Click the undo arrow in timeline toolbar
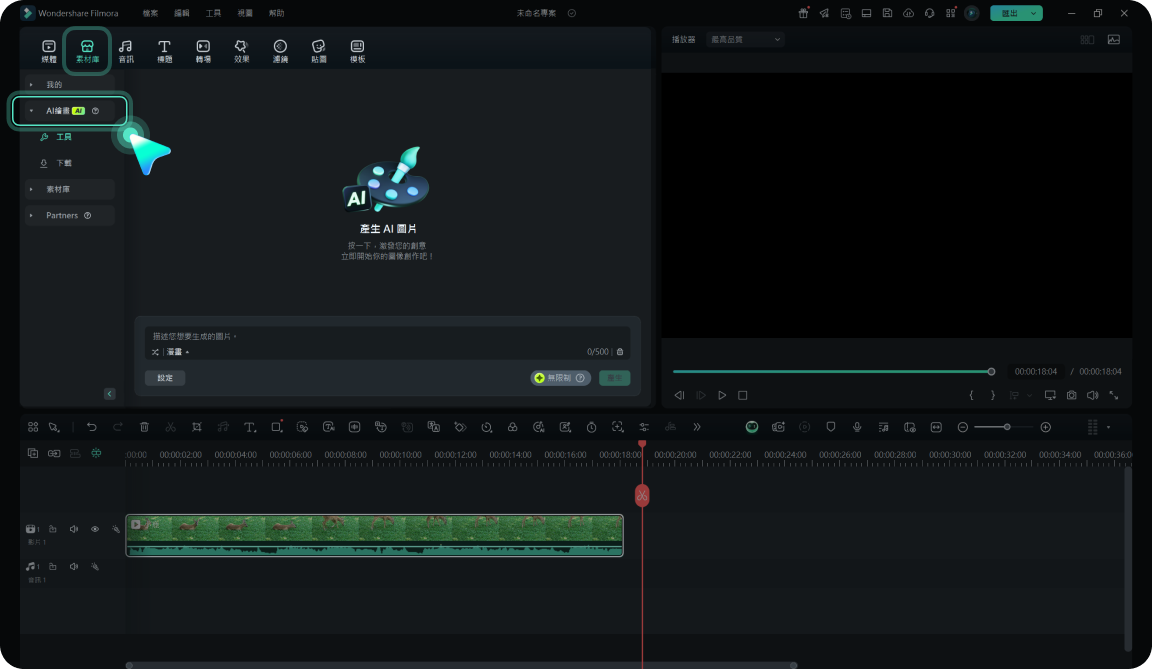The height and width of the screenshot is (669, 1152). tap(91, 427)
